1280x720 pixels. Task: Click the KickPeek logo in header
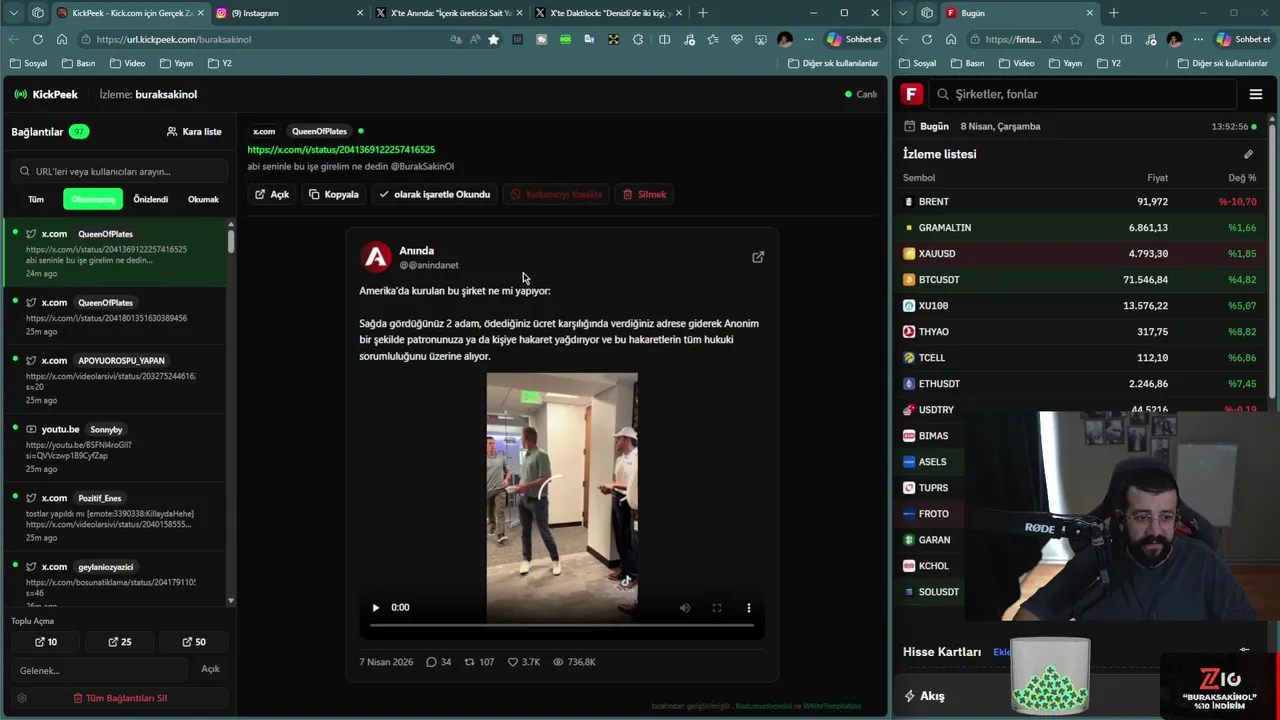click(x=46, y=94)
